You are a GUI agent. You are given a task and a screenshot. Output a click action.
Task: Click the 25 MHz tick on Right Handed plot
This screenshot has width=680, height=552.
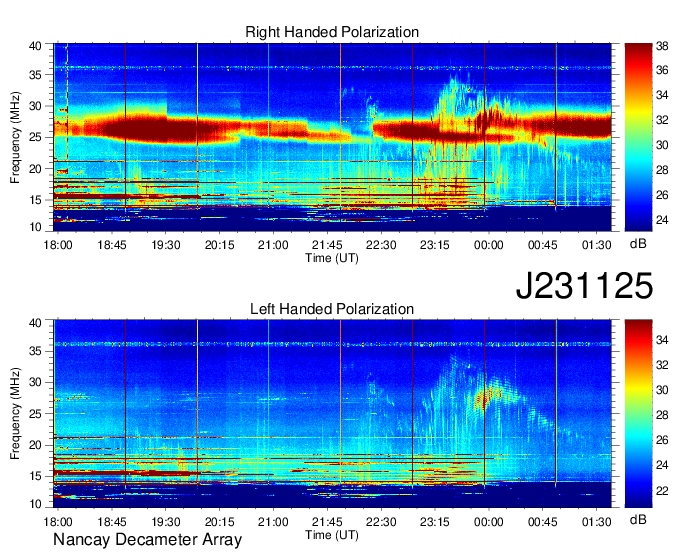click(35, 137)
